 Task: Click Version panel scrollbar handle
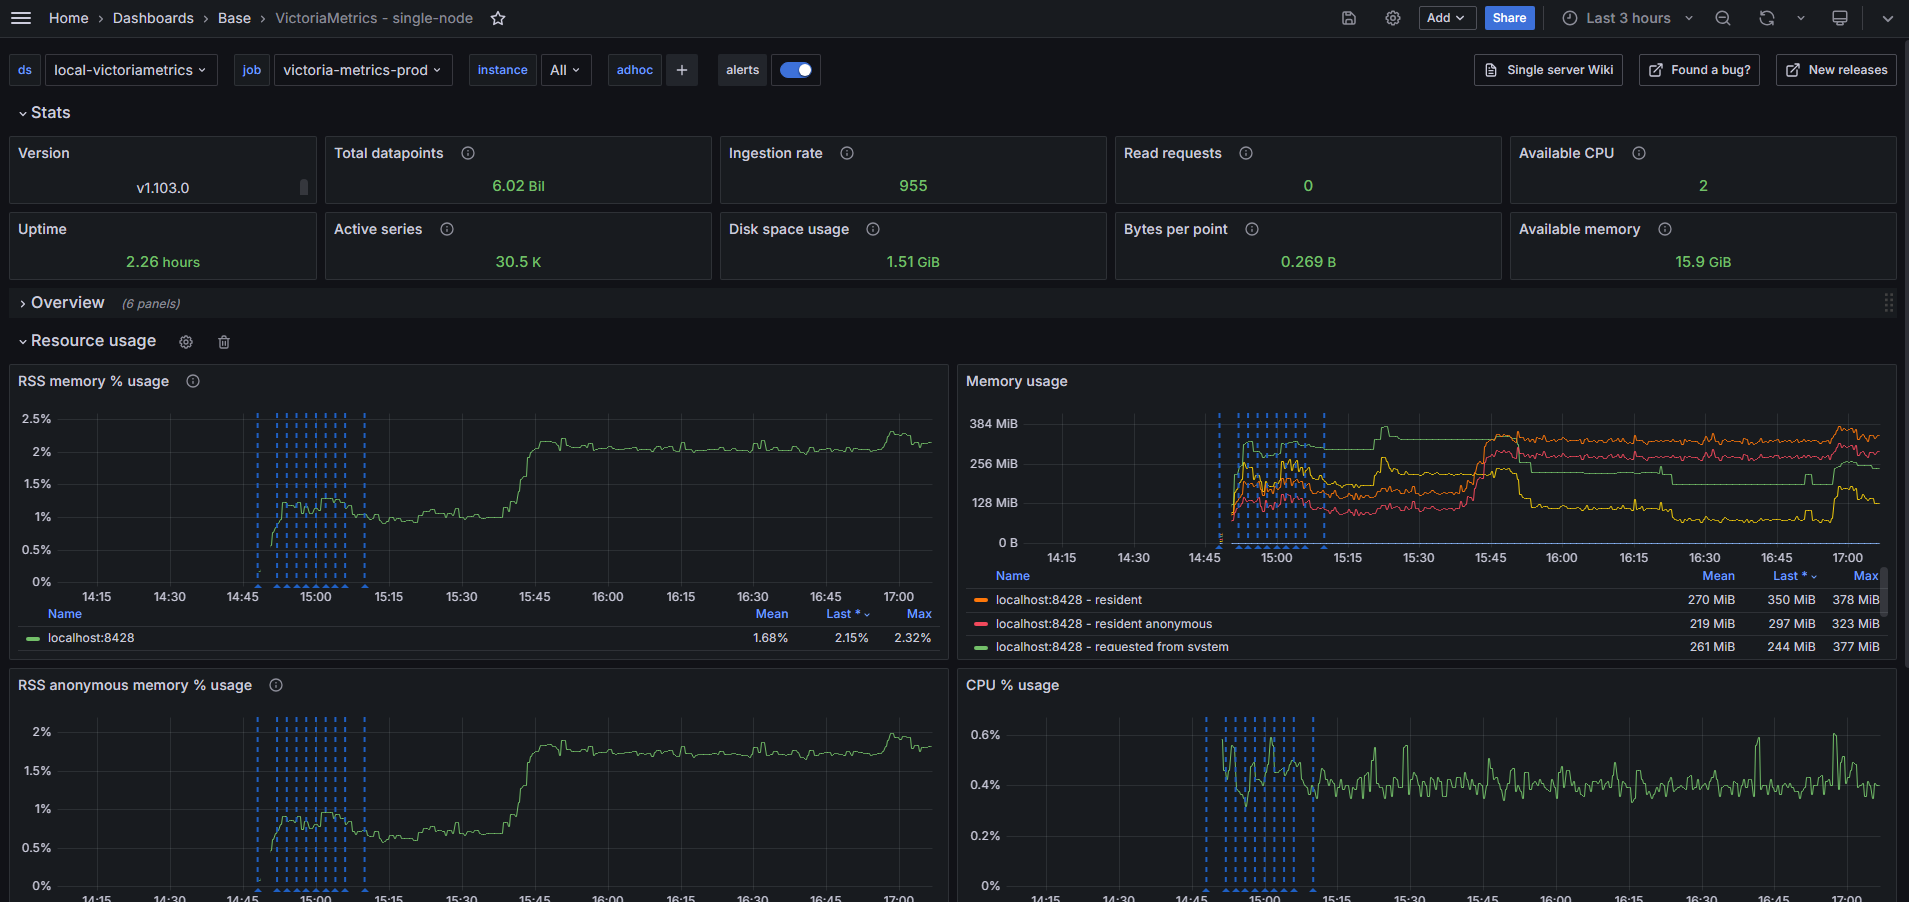click(x=304, y=187)
